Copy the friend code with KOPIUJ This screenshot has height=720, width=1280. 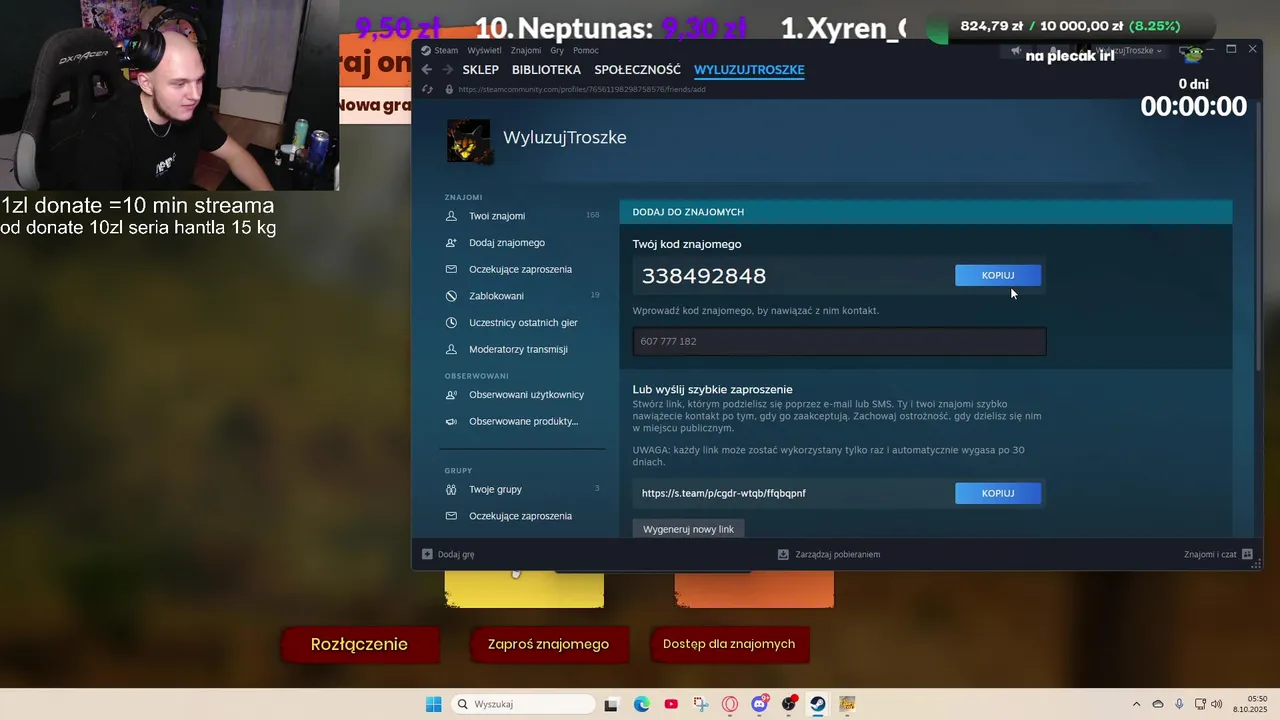tap(998, 275)
